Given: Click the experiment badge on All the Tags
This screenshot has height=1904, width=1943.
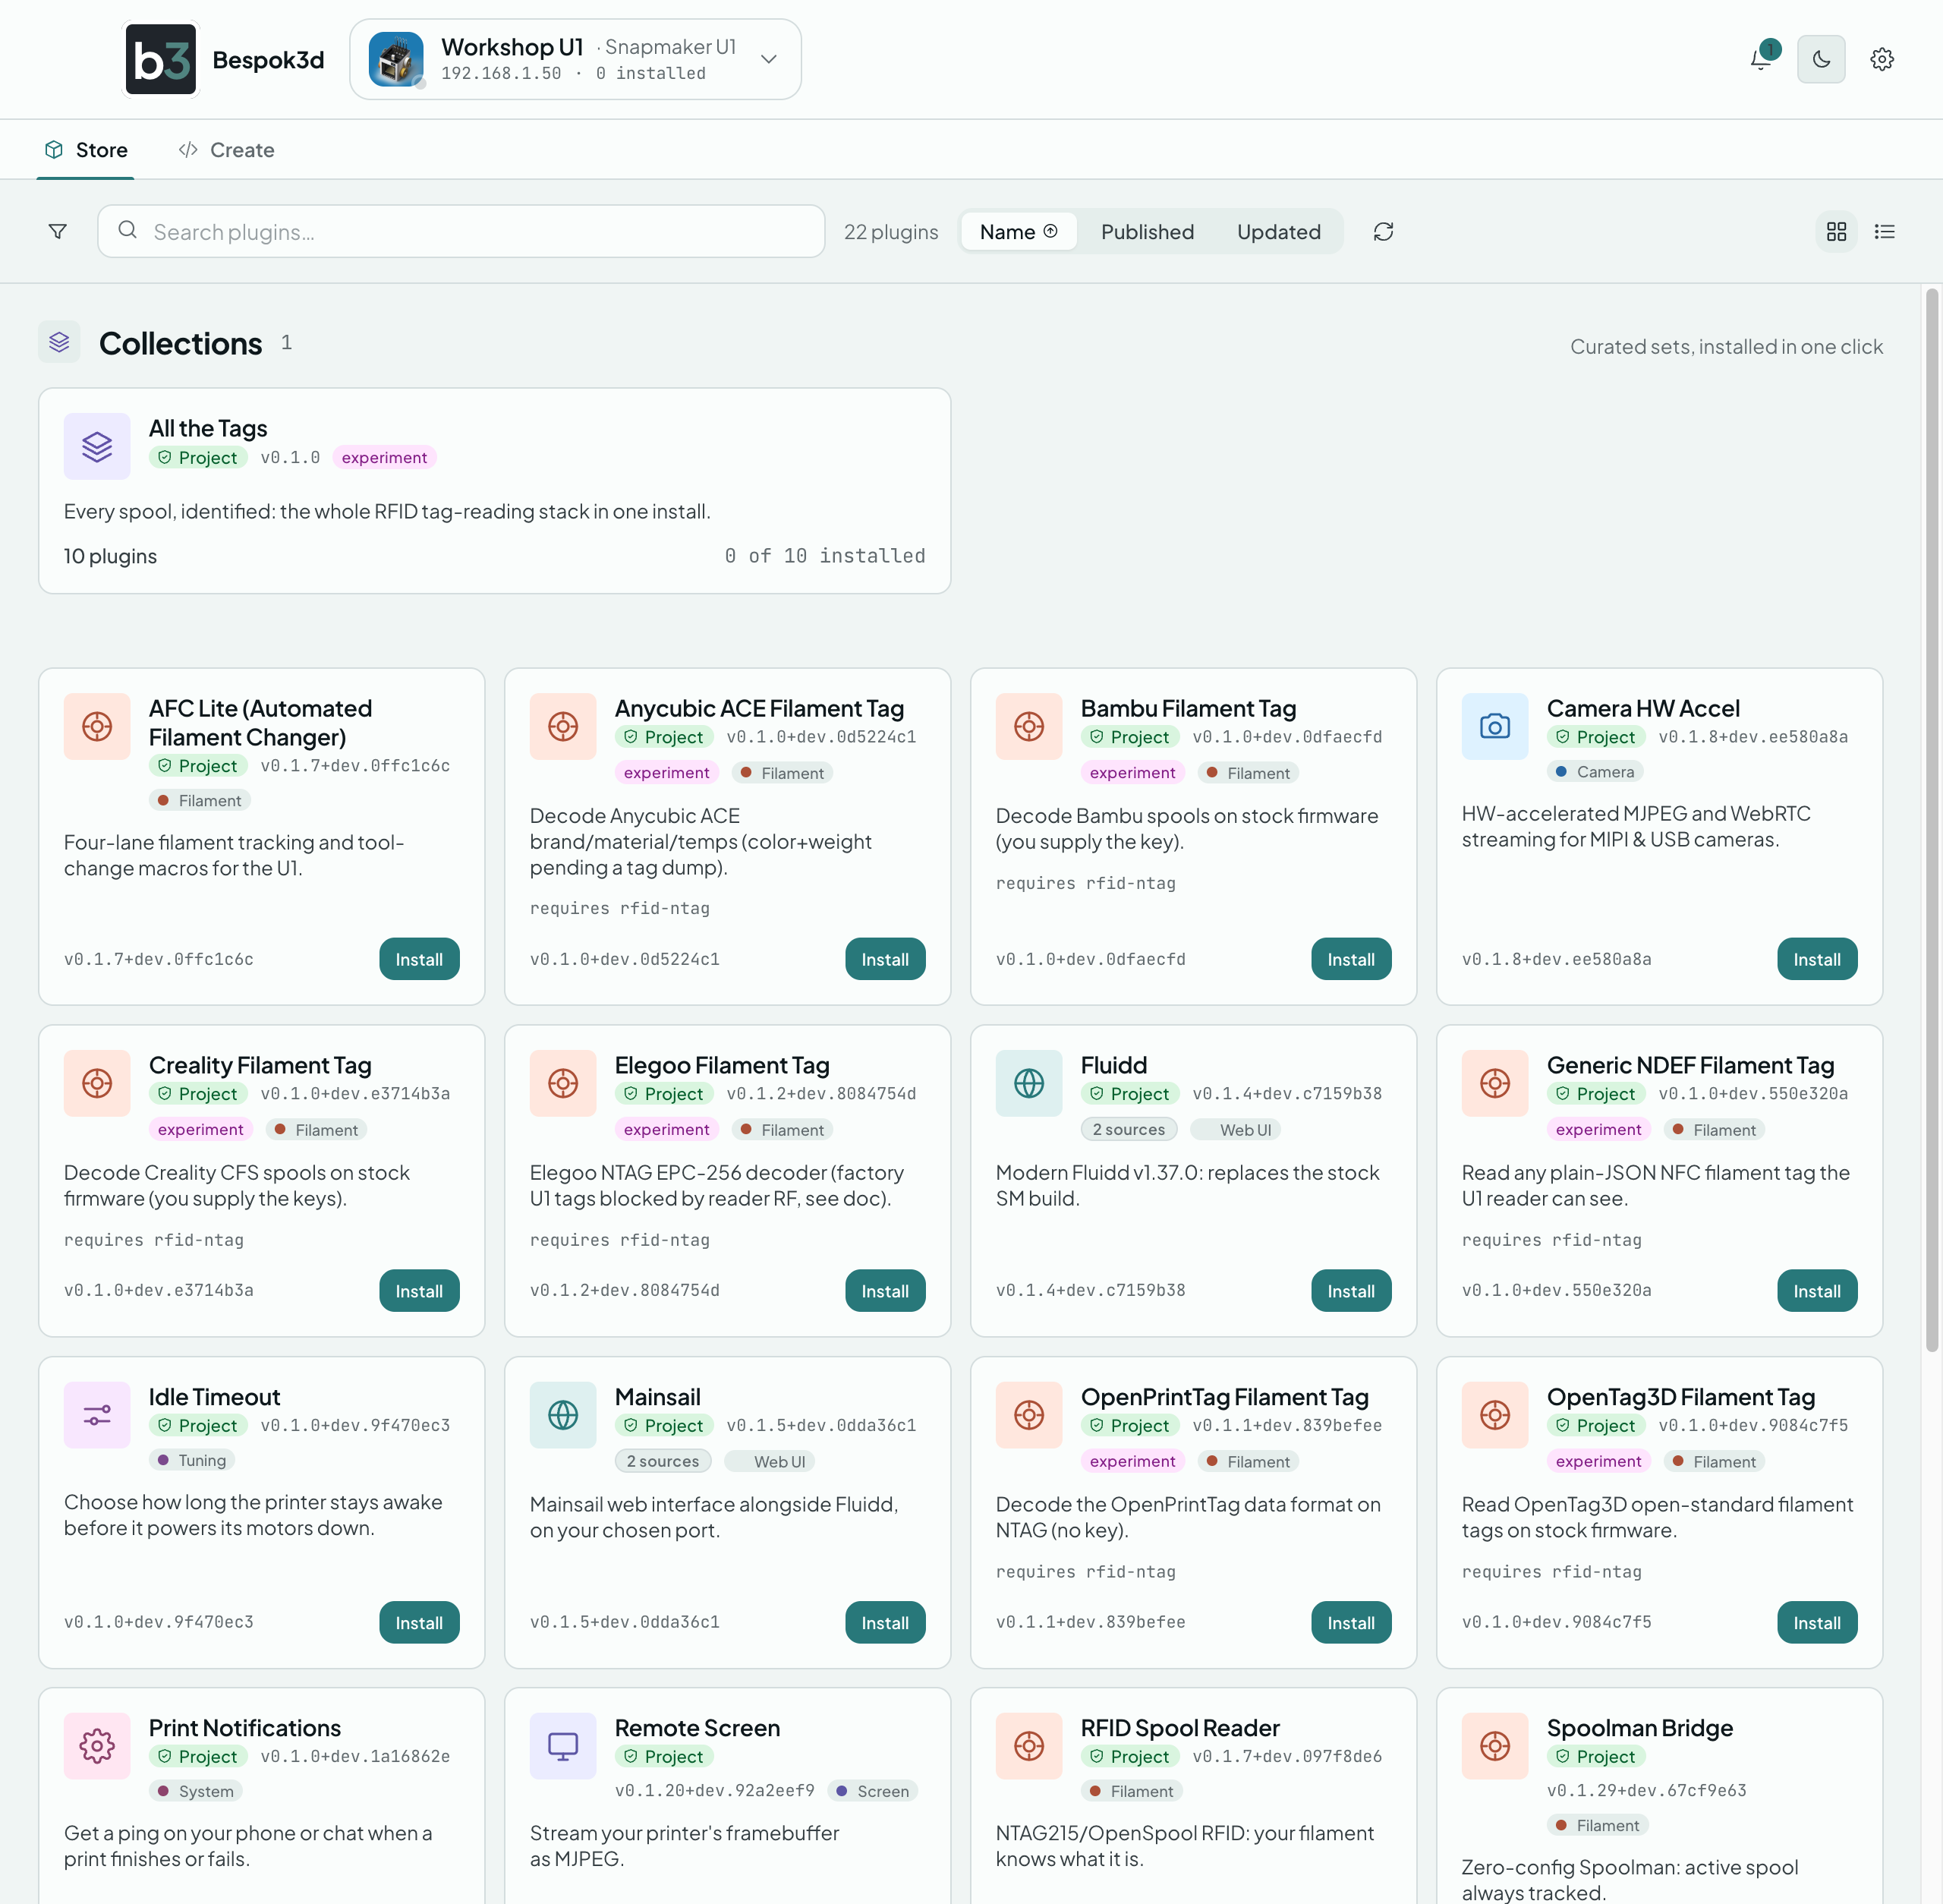Looking at the screenshot, I should (384, 457).
